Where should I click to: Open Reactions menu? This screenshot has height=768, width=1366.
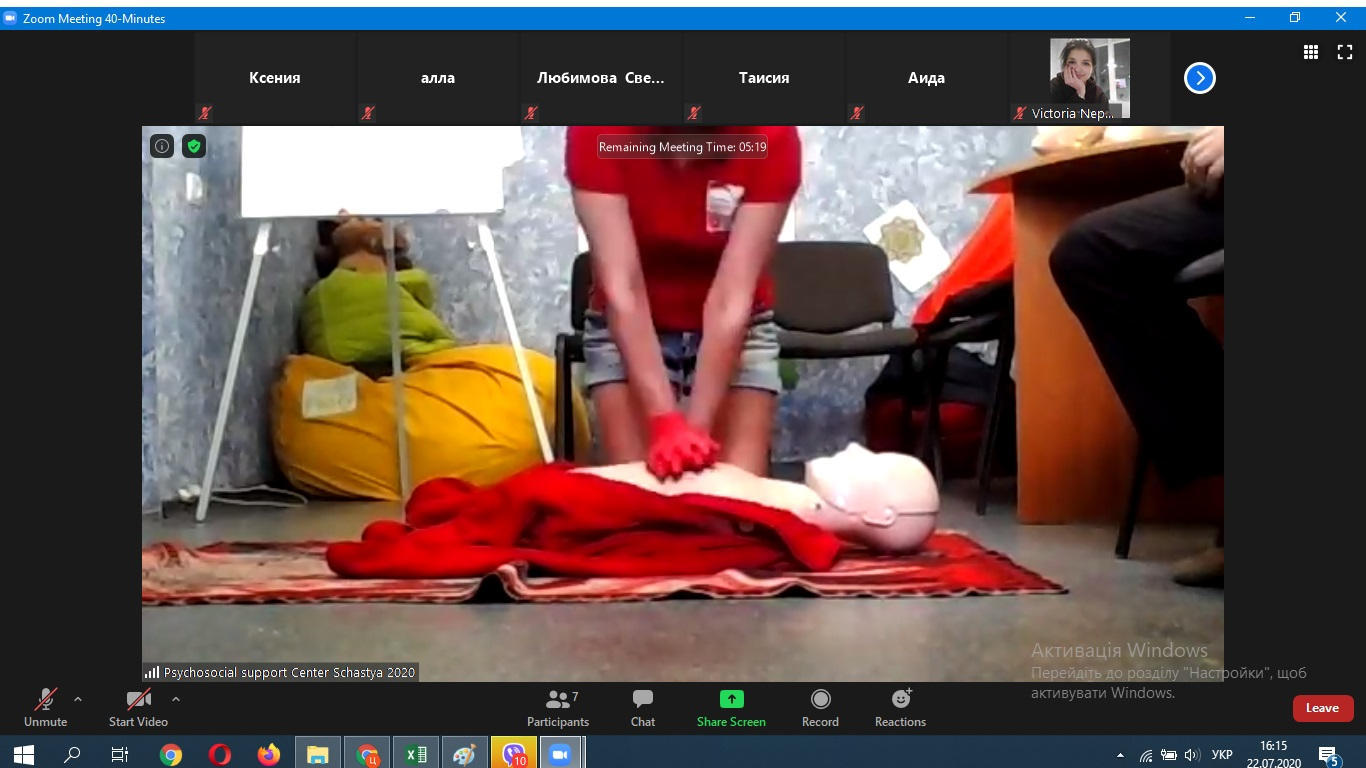click(x=900, y=707)
